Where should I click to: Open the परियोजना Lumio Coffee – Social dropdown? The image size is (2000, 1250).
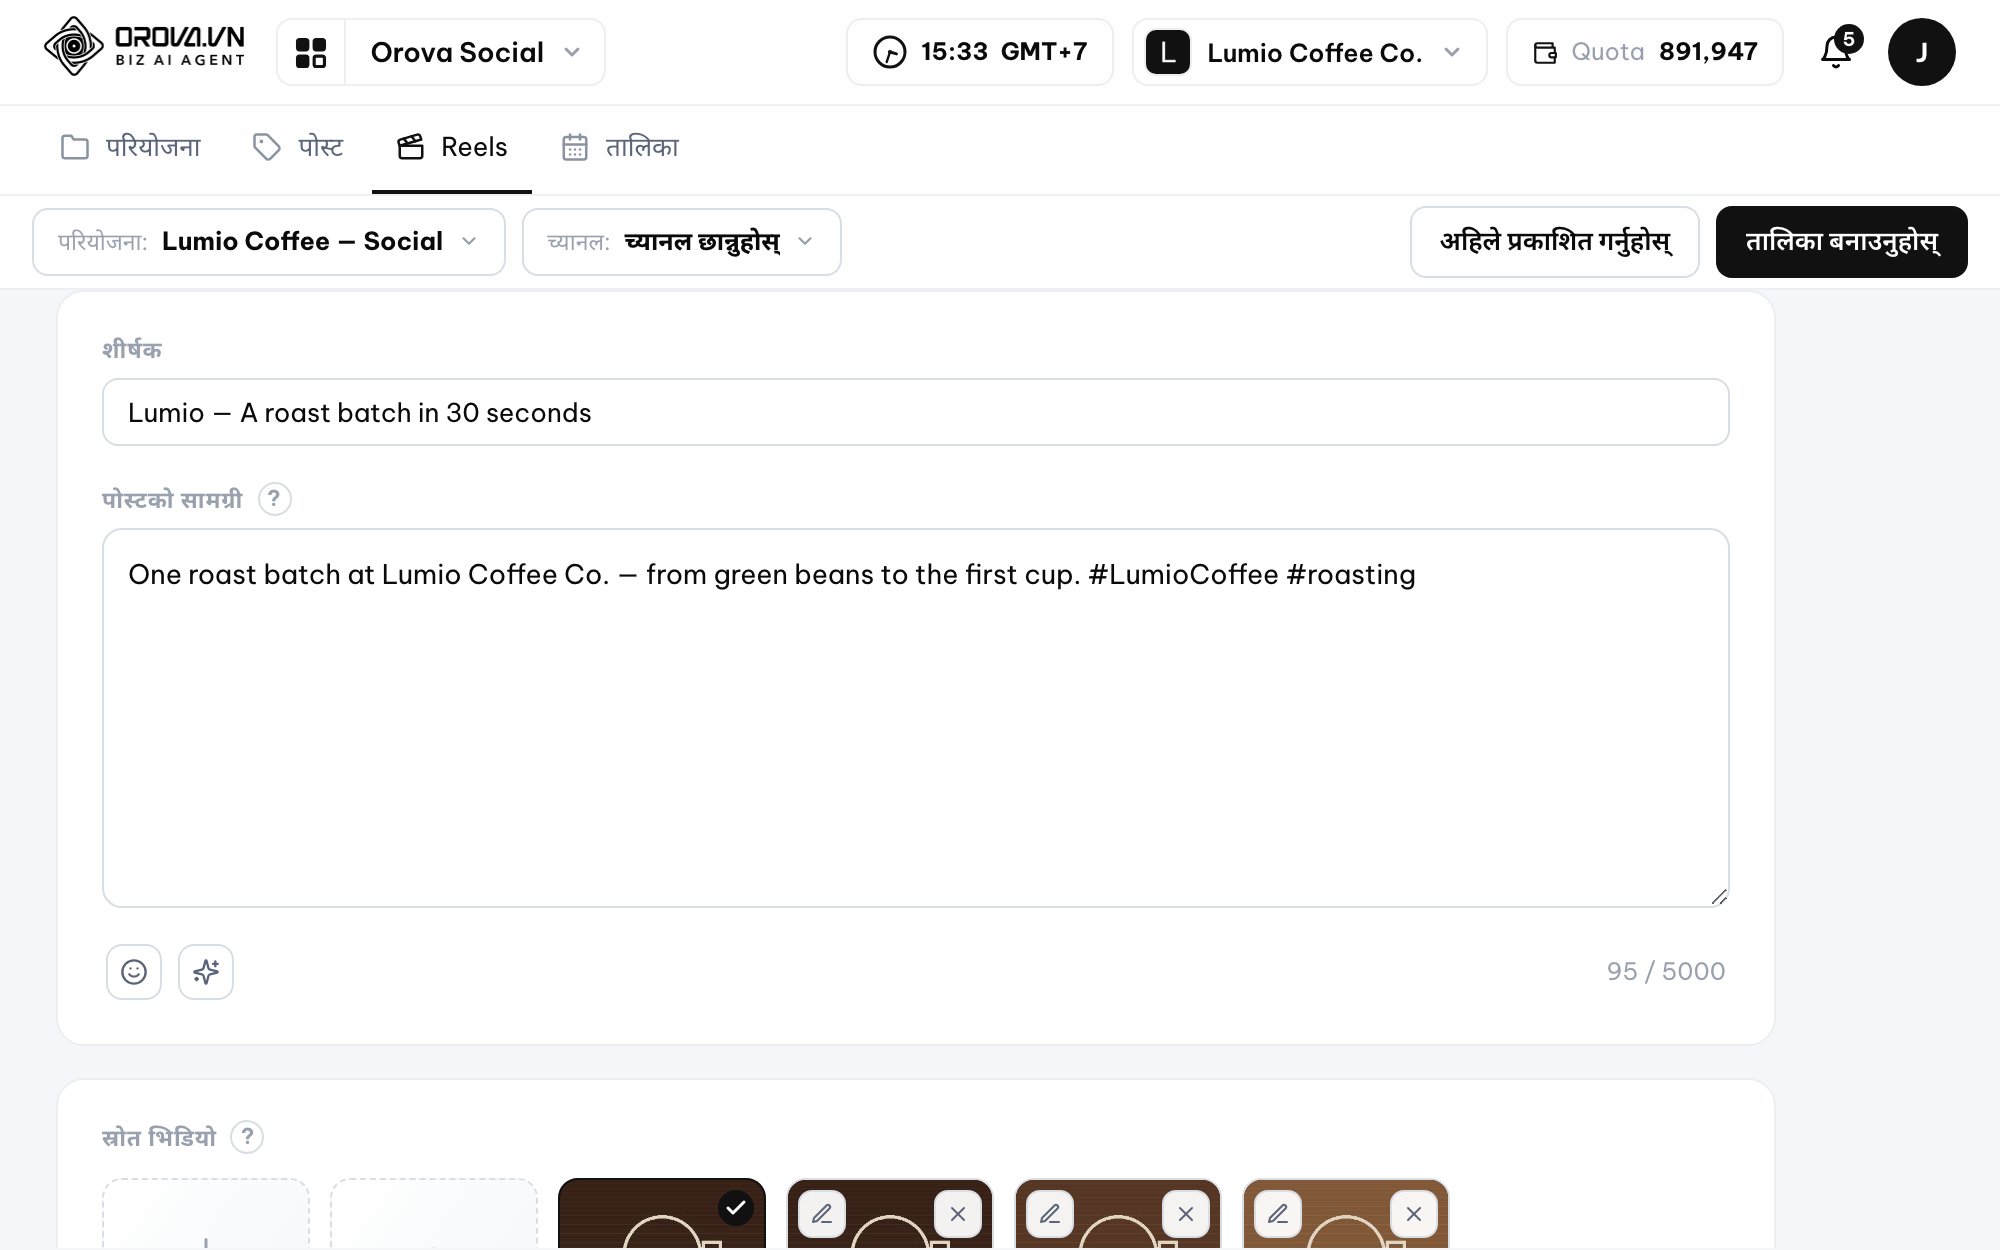(269, 242)
